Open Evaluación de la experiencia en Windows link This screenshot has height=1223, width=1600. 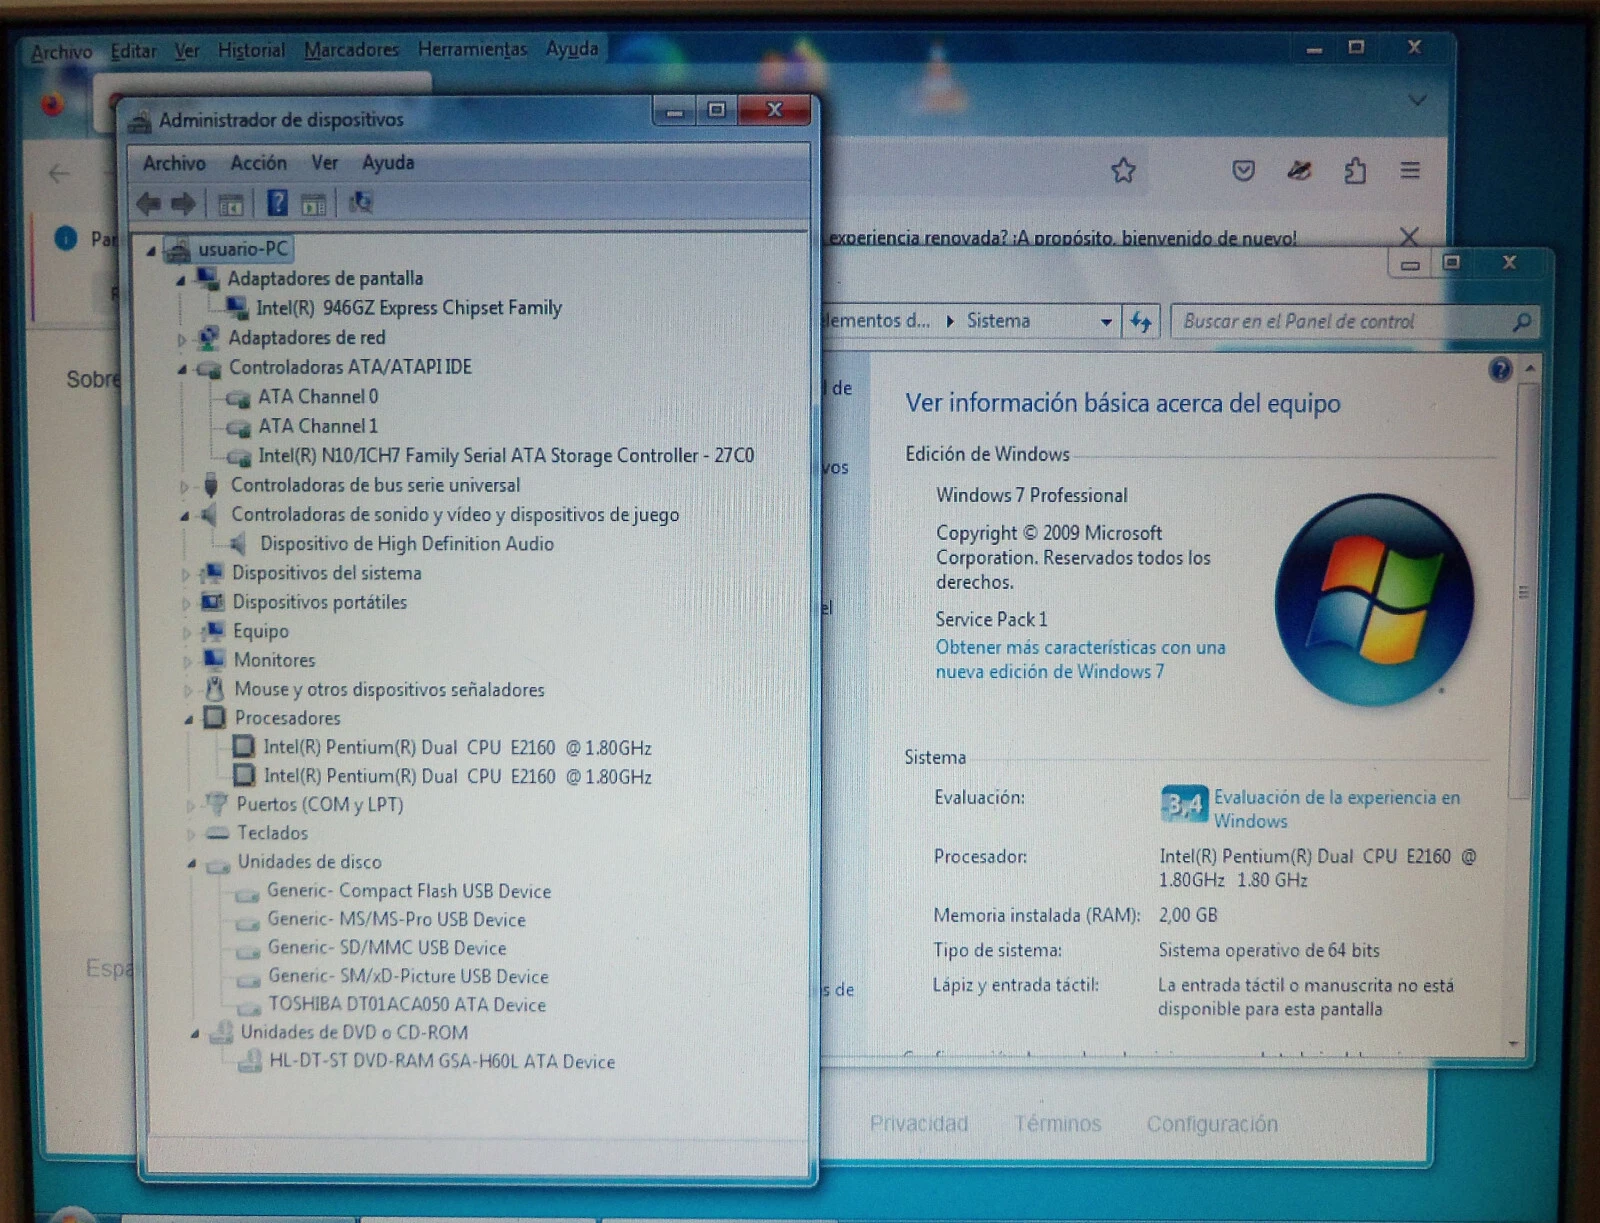pos(1336,809)
